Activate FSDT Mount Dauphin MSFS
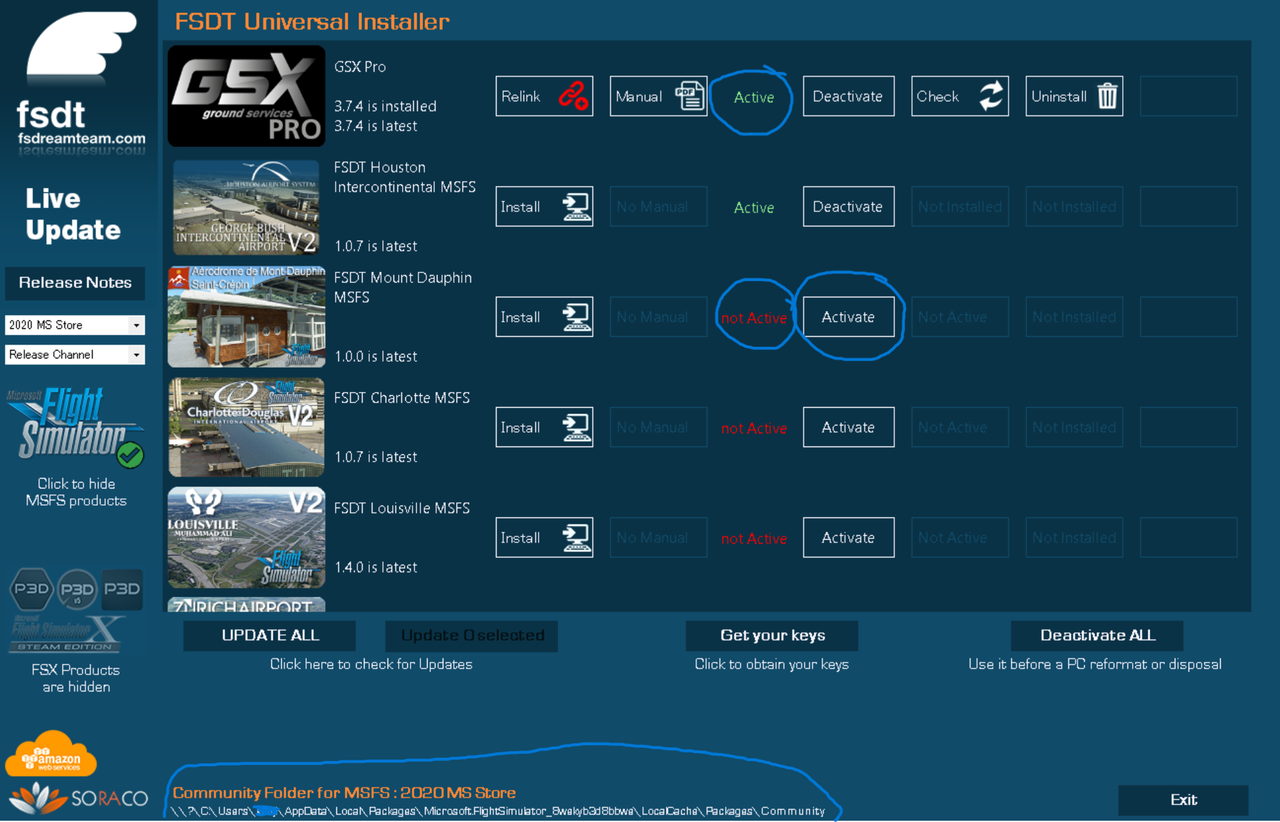 (x=848, y=317)
